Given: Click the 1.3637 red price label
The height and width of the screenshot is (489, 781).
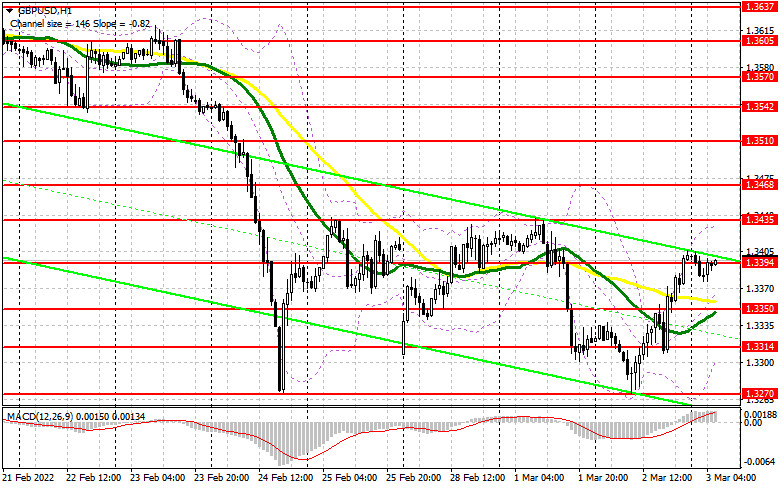Looking at the screenshot, I should point(759,6).
